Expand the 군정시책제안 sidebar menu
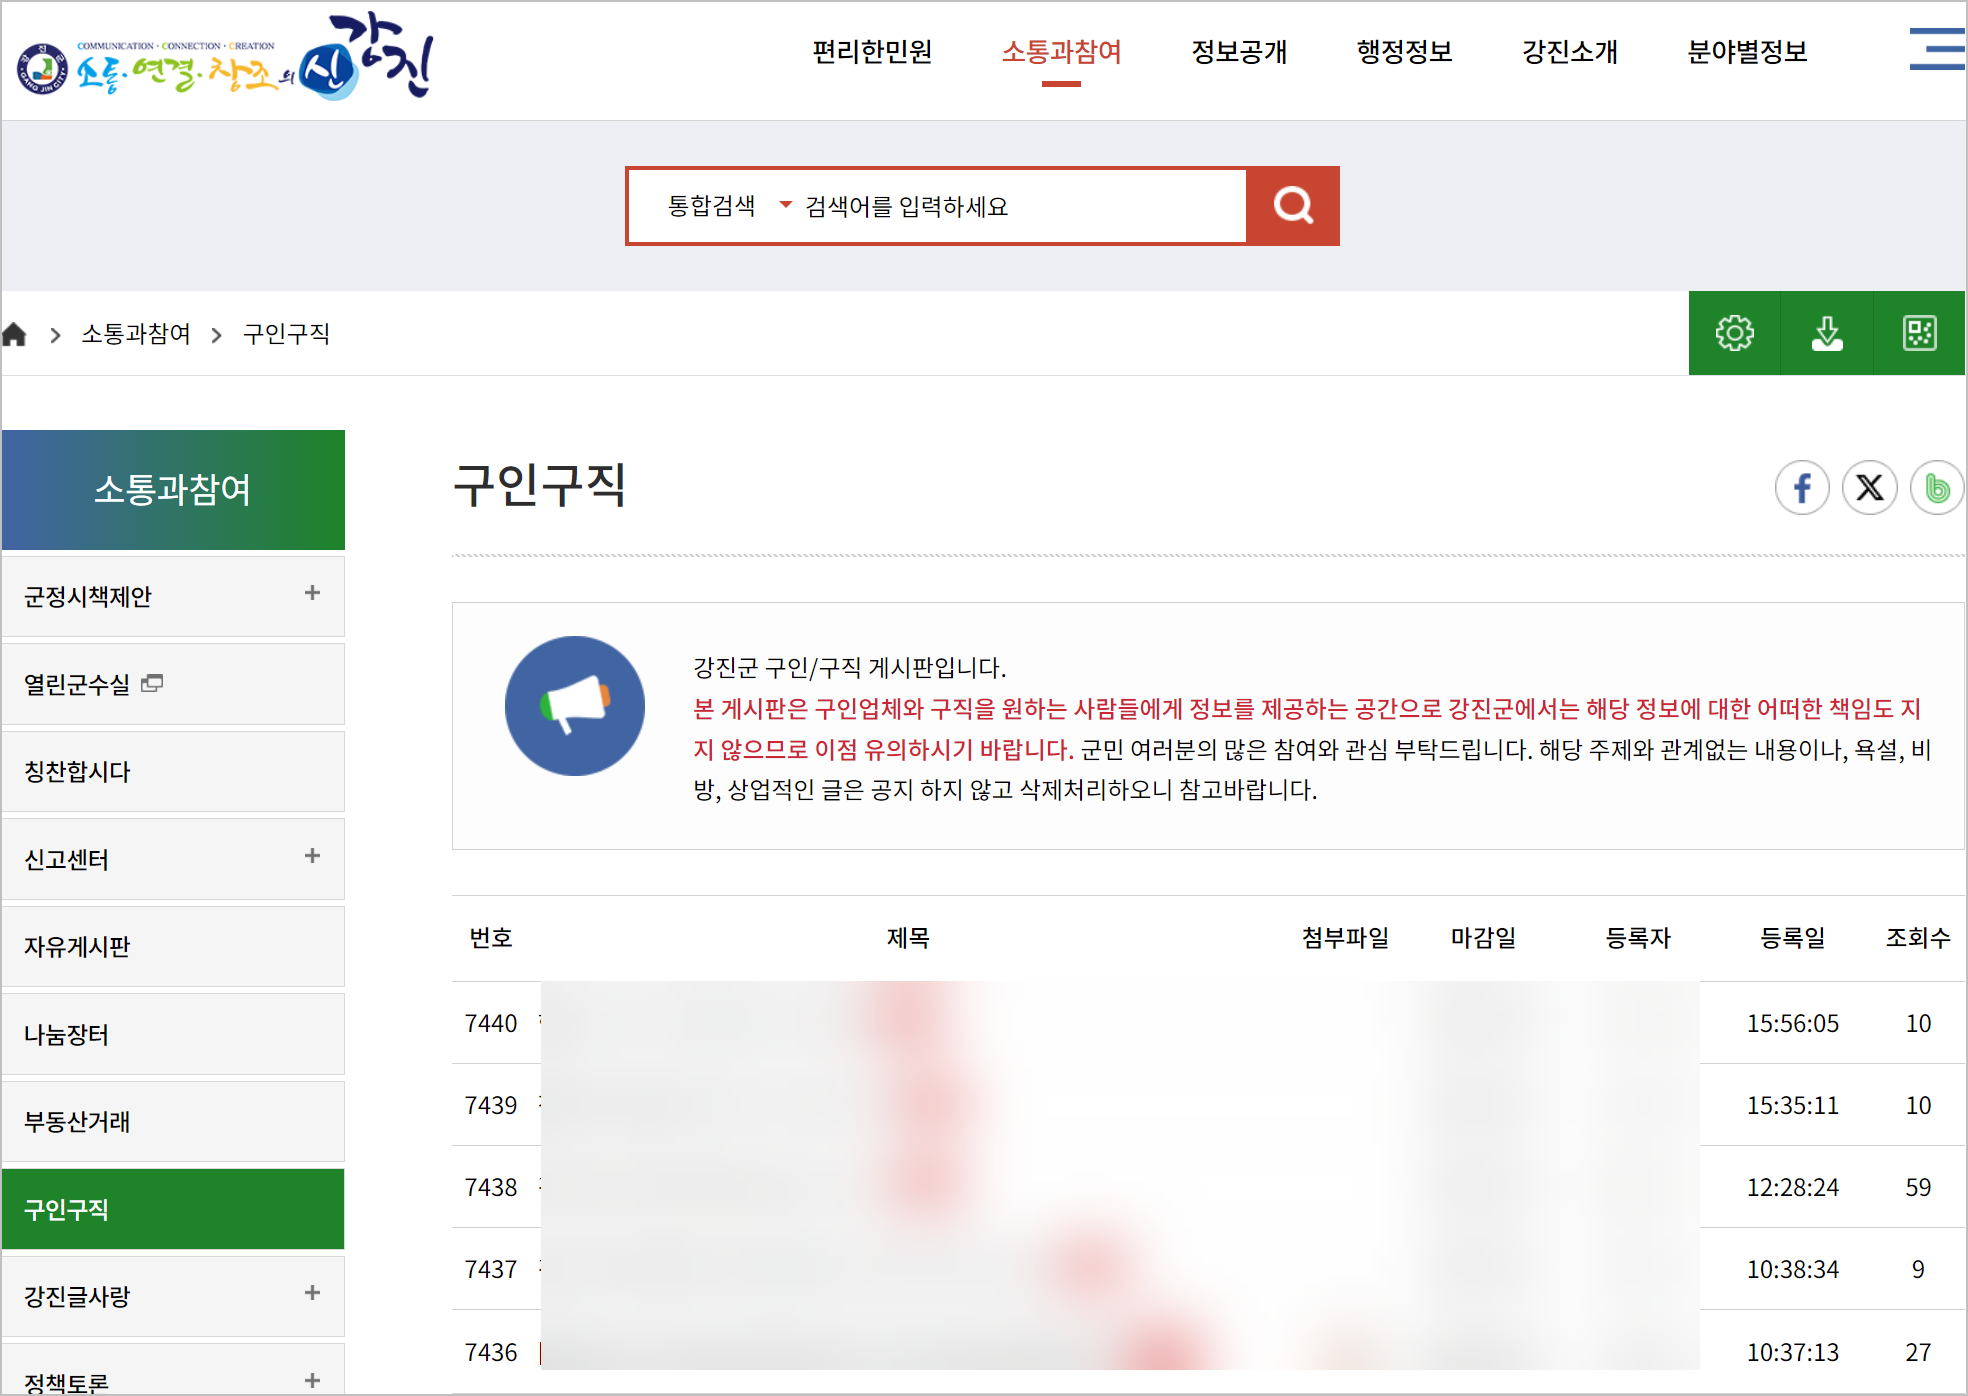 (312, 593)
